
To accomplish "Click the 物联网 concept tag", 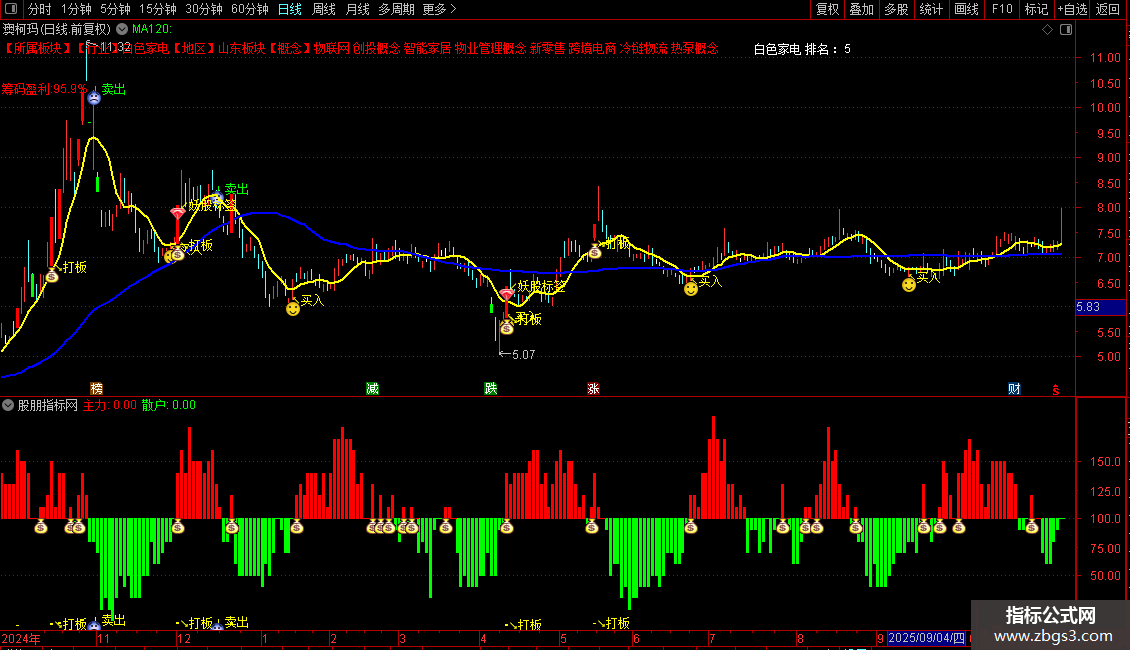I will [x=332, y=48].
